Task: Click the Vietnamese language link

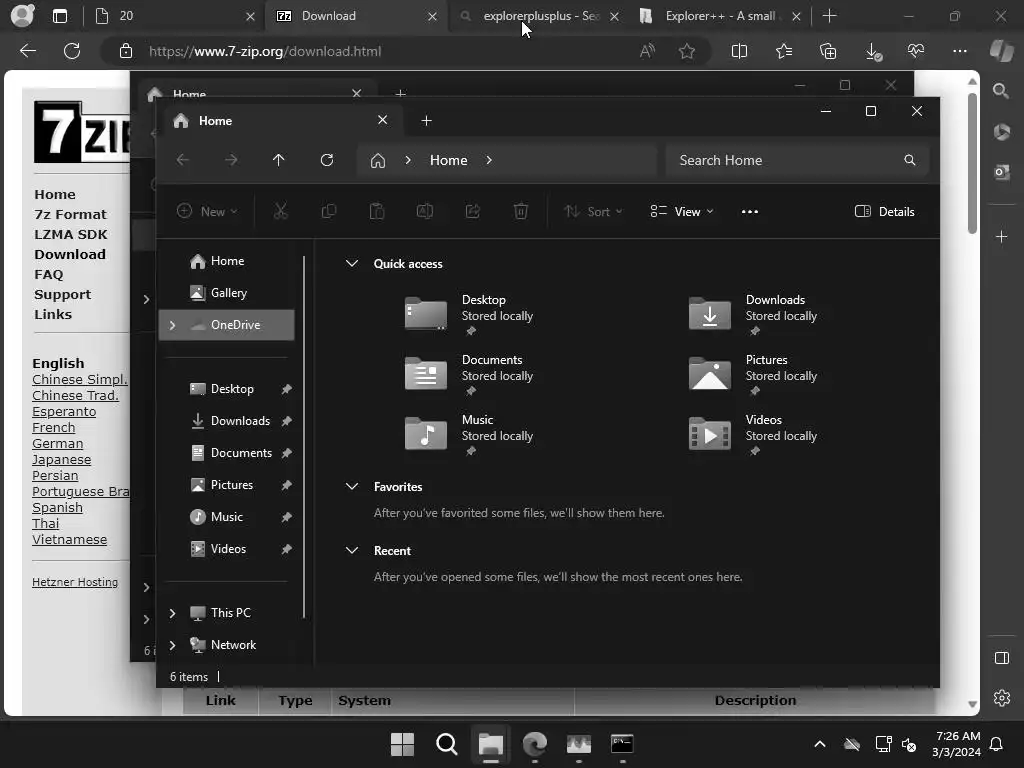Action: coord(69,540)
